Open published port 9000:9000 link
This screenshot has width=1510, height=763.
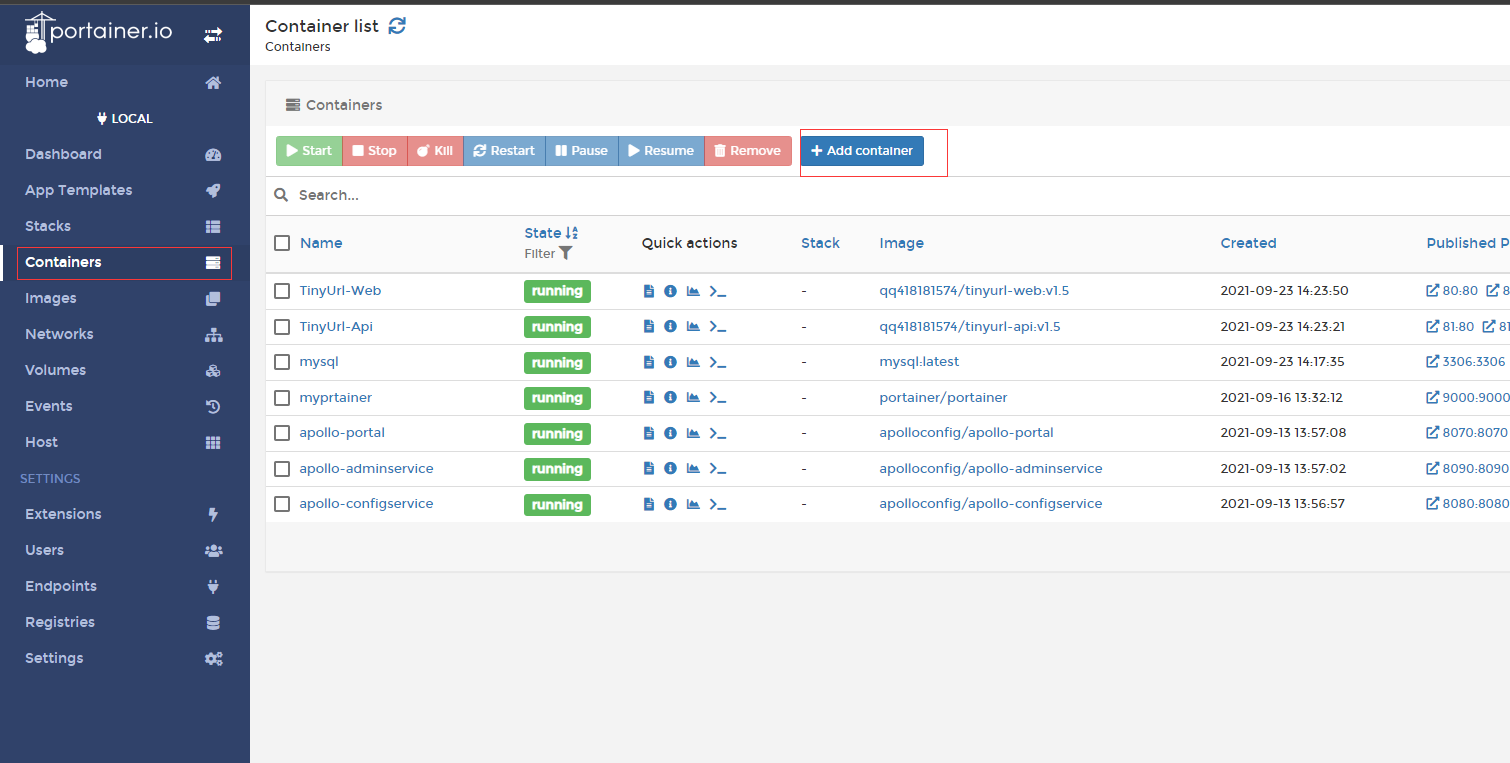[1467, 398]
